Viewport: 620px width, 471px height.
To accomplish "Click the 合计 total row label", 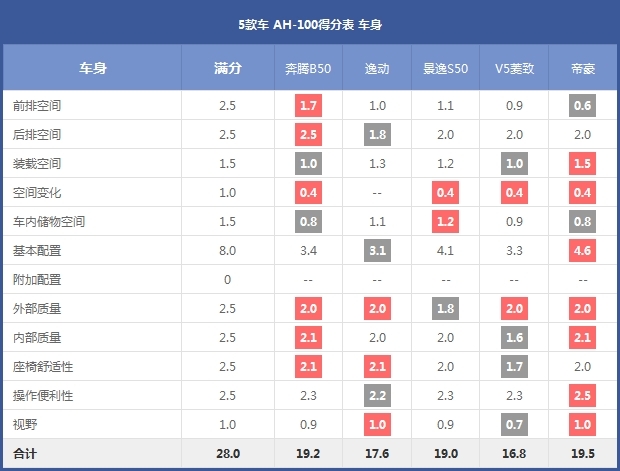I will (x=25, y=453).
